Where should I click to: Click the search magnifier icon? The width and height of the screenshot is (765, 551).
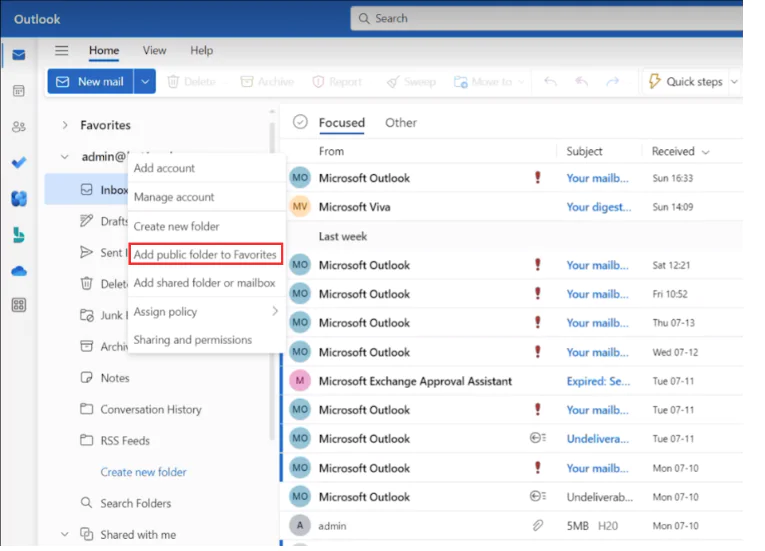[364, 19]
